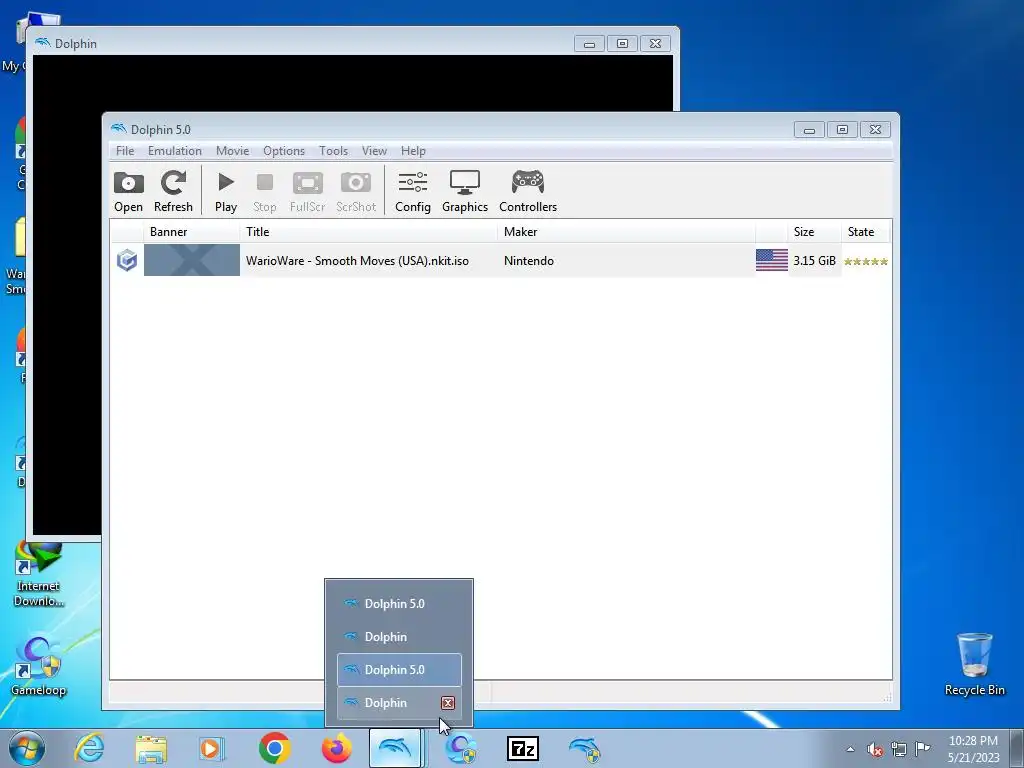Click the 3.15 GiB size cell
1024x768 pixels.
tap(814, 261)
